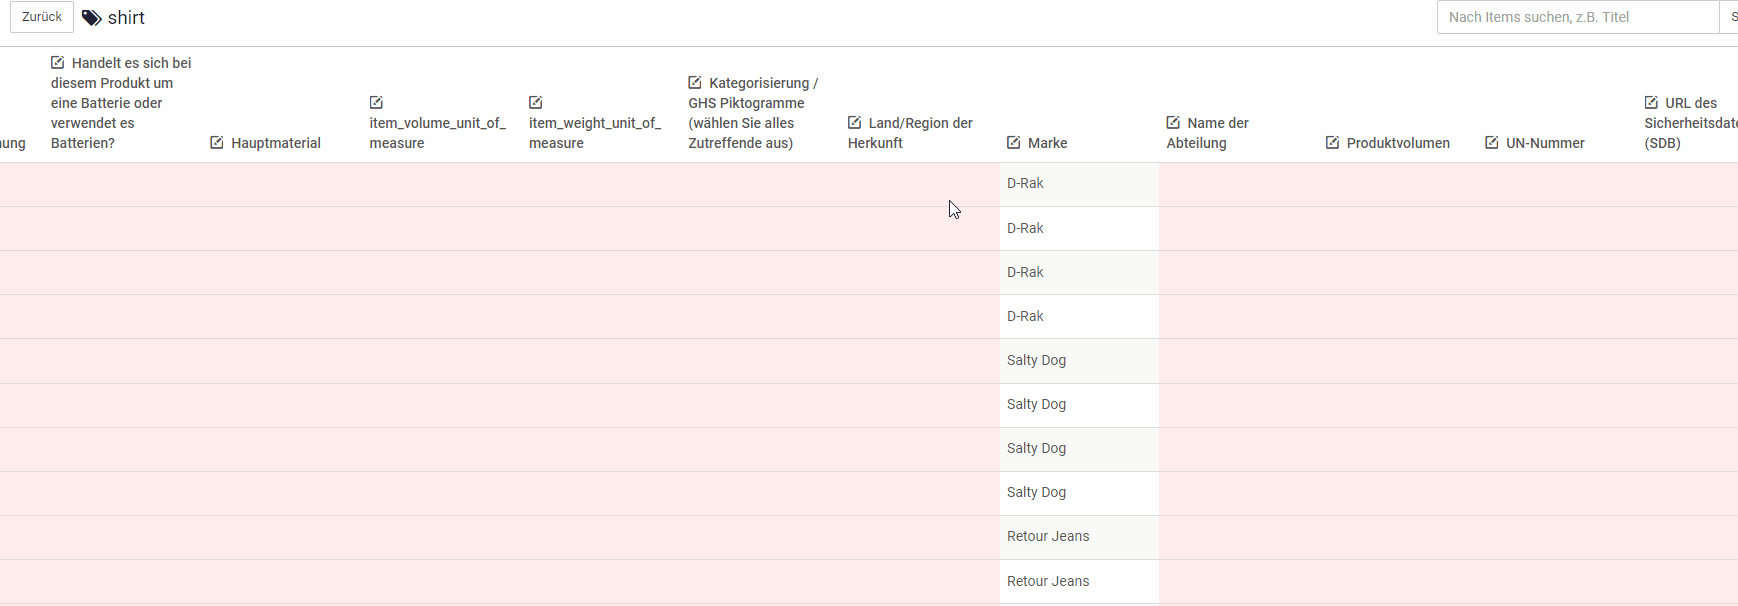
Task: Click the edit icon beside Produktvolumen
Action: pos(1332,143)
